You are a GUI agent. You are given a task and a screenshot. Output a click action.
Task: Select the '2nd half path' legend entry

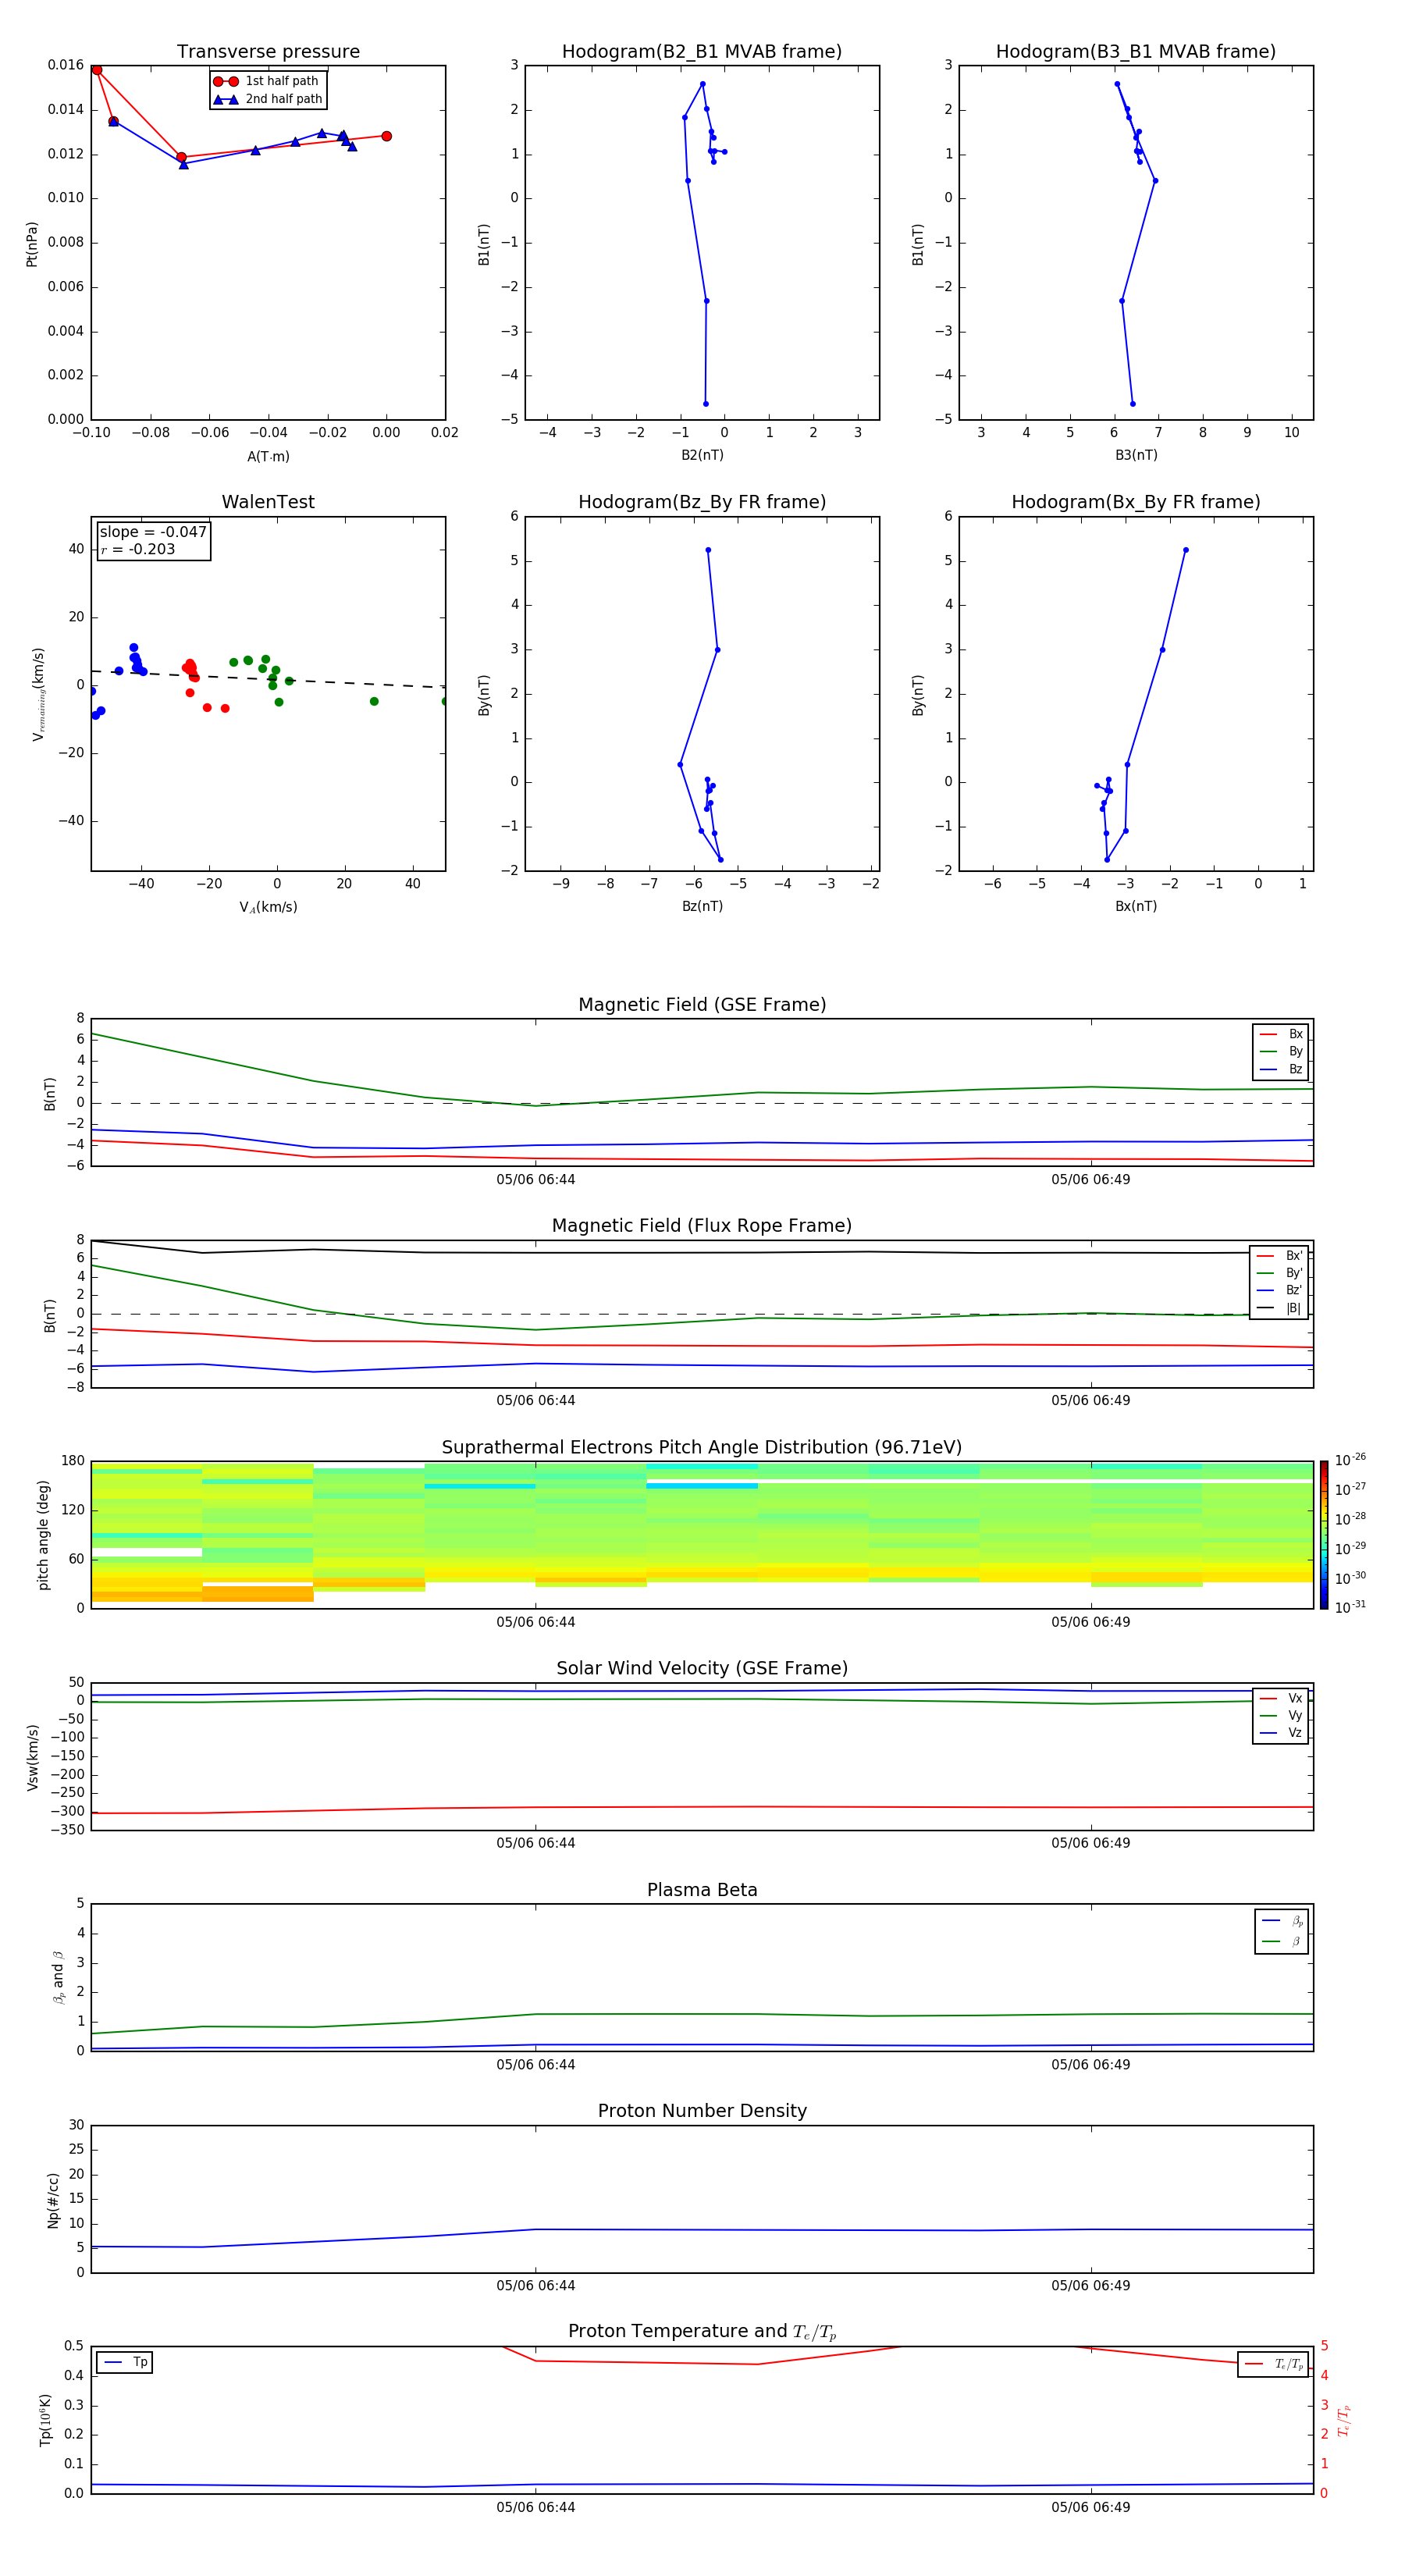click(268, 99)
